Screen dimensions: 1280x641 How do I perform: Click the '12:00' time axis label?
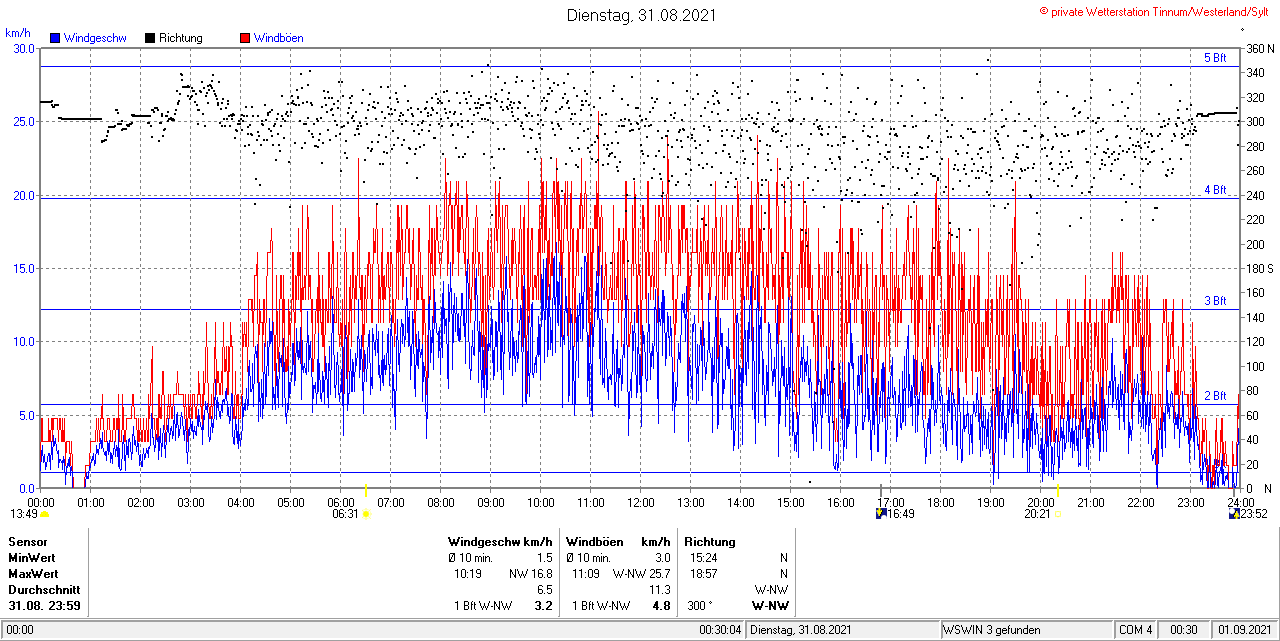pyautogui.click(x=641, y=502)
